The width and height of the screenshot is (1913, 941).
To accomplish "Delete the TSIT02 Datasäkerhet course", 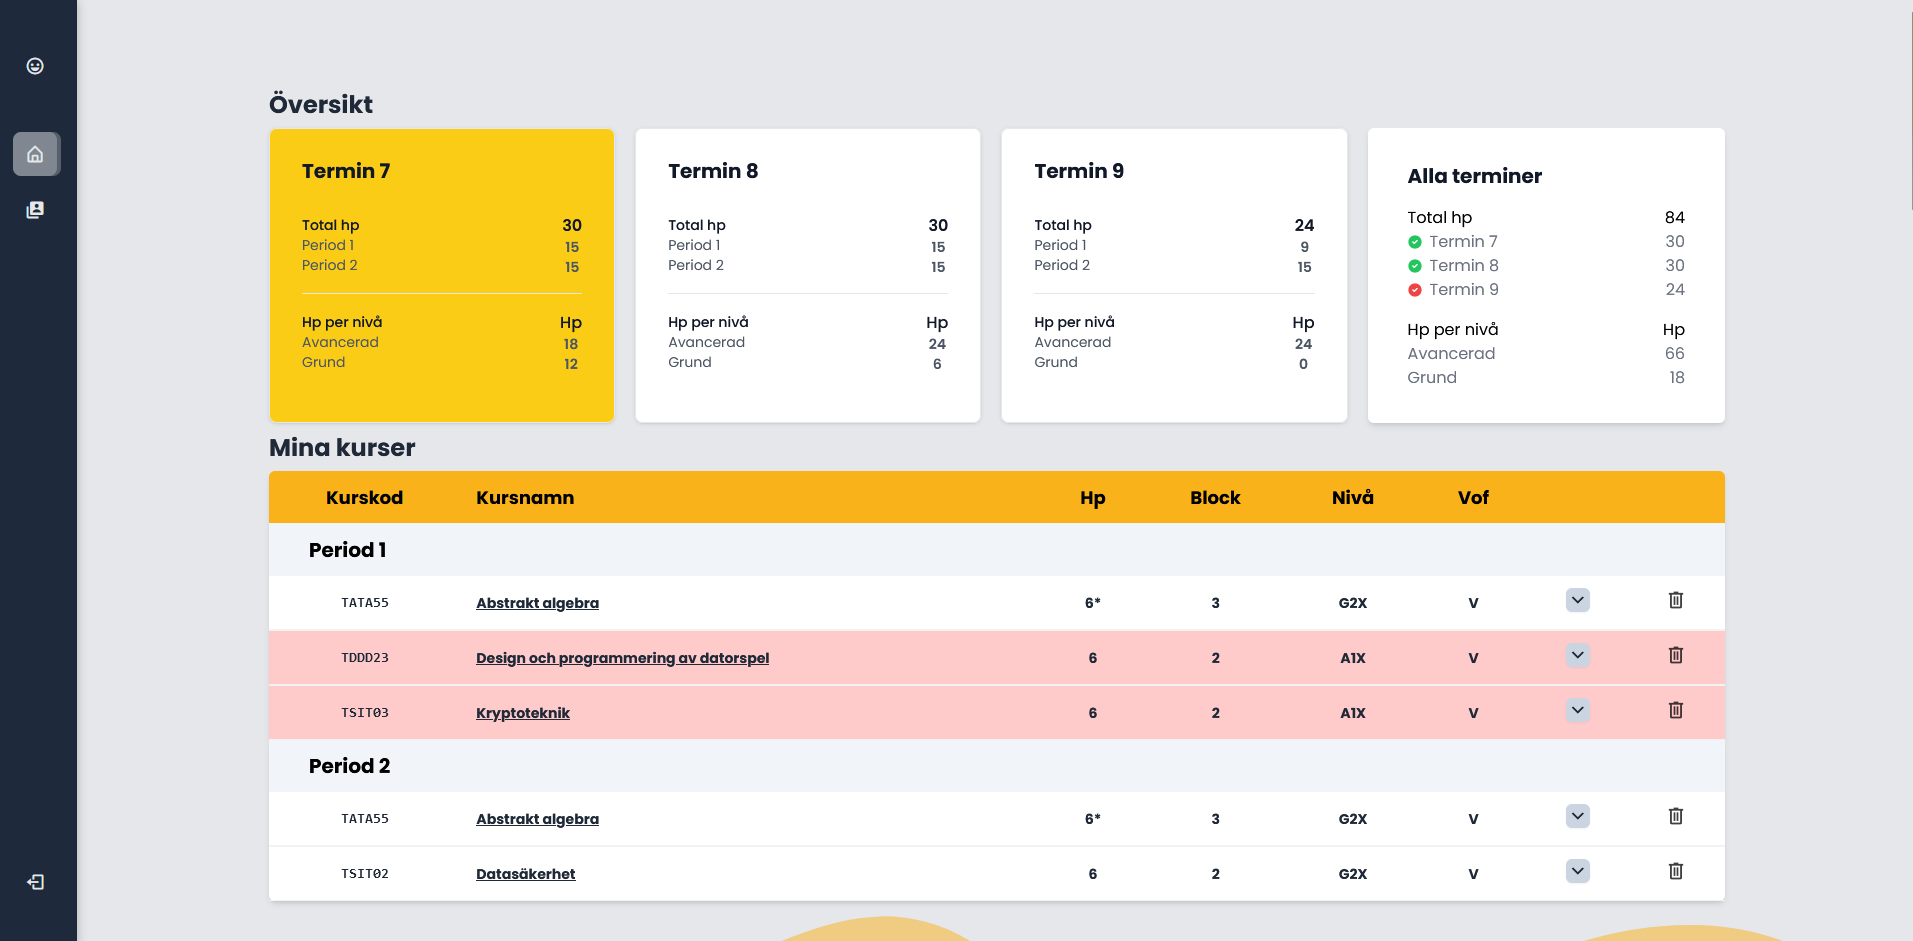I will (x=1676, y=871).
